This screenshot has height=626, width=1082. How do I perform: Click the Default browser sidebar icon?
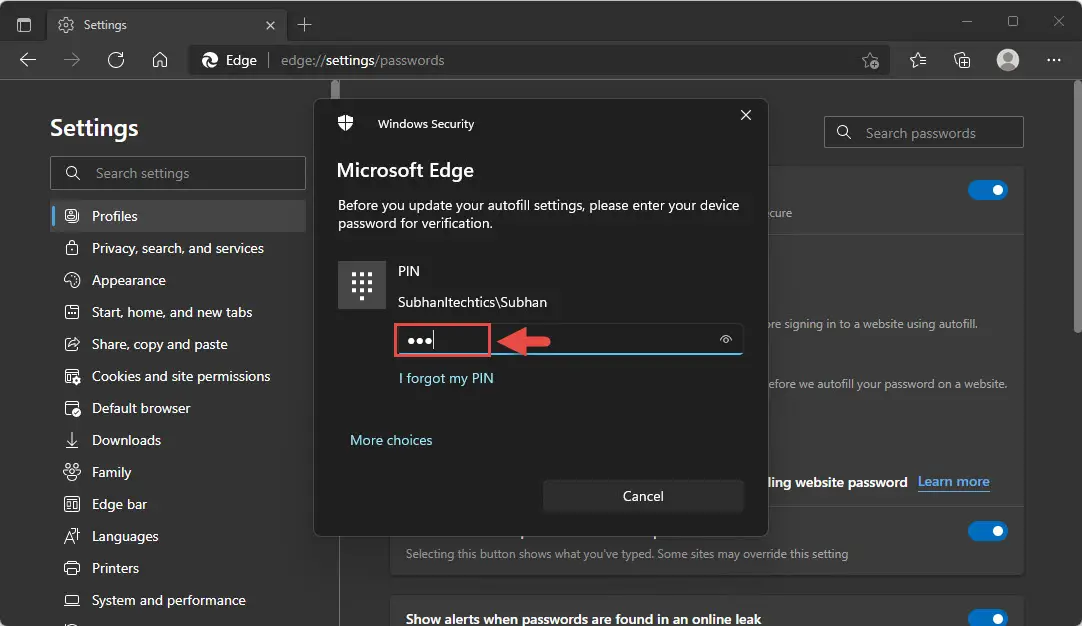[72, 408]
